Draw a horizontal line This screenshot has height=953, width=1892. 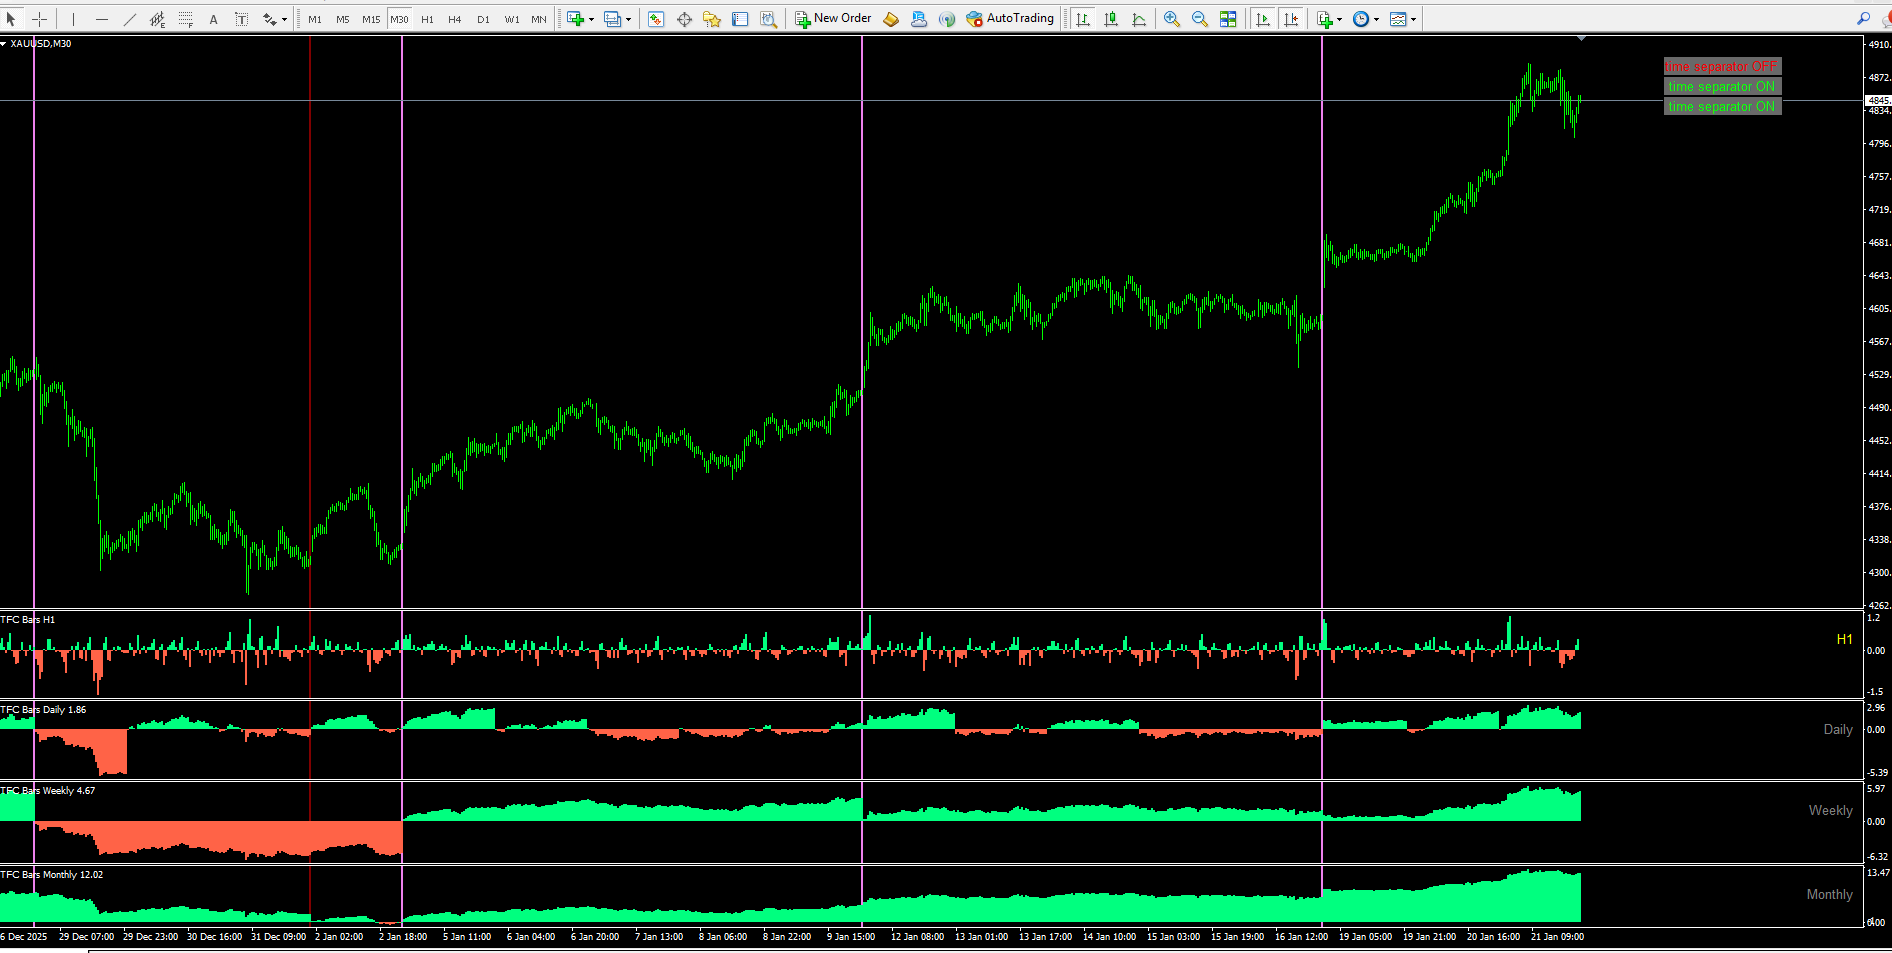pyautogui.click(x=101, y=19)
